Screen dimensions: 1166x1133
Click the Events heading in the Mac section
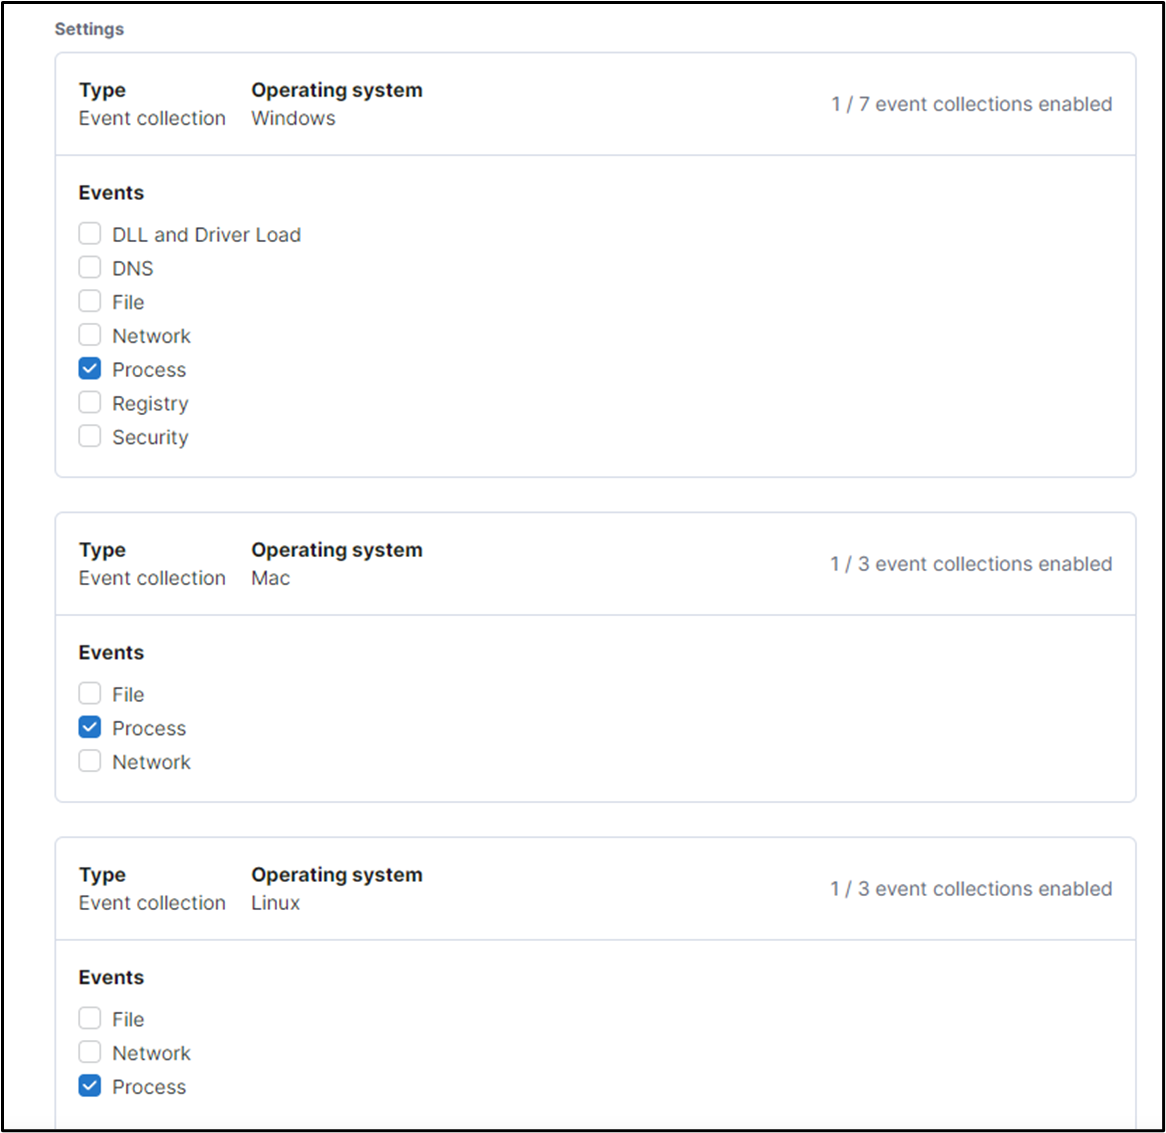[x=111, y=652]
